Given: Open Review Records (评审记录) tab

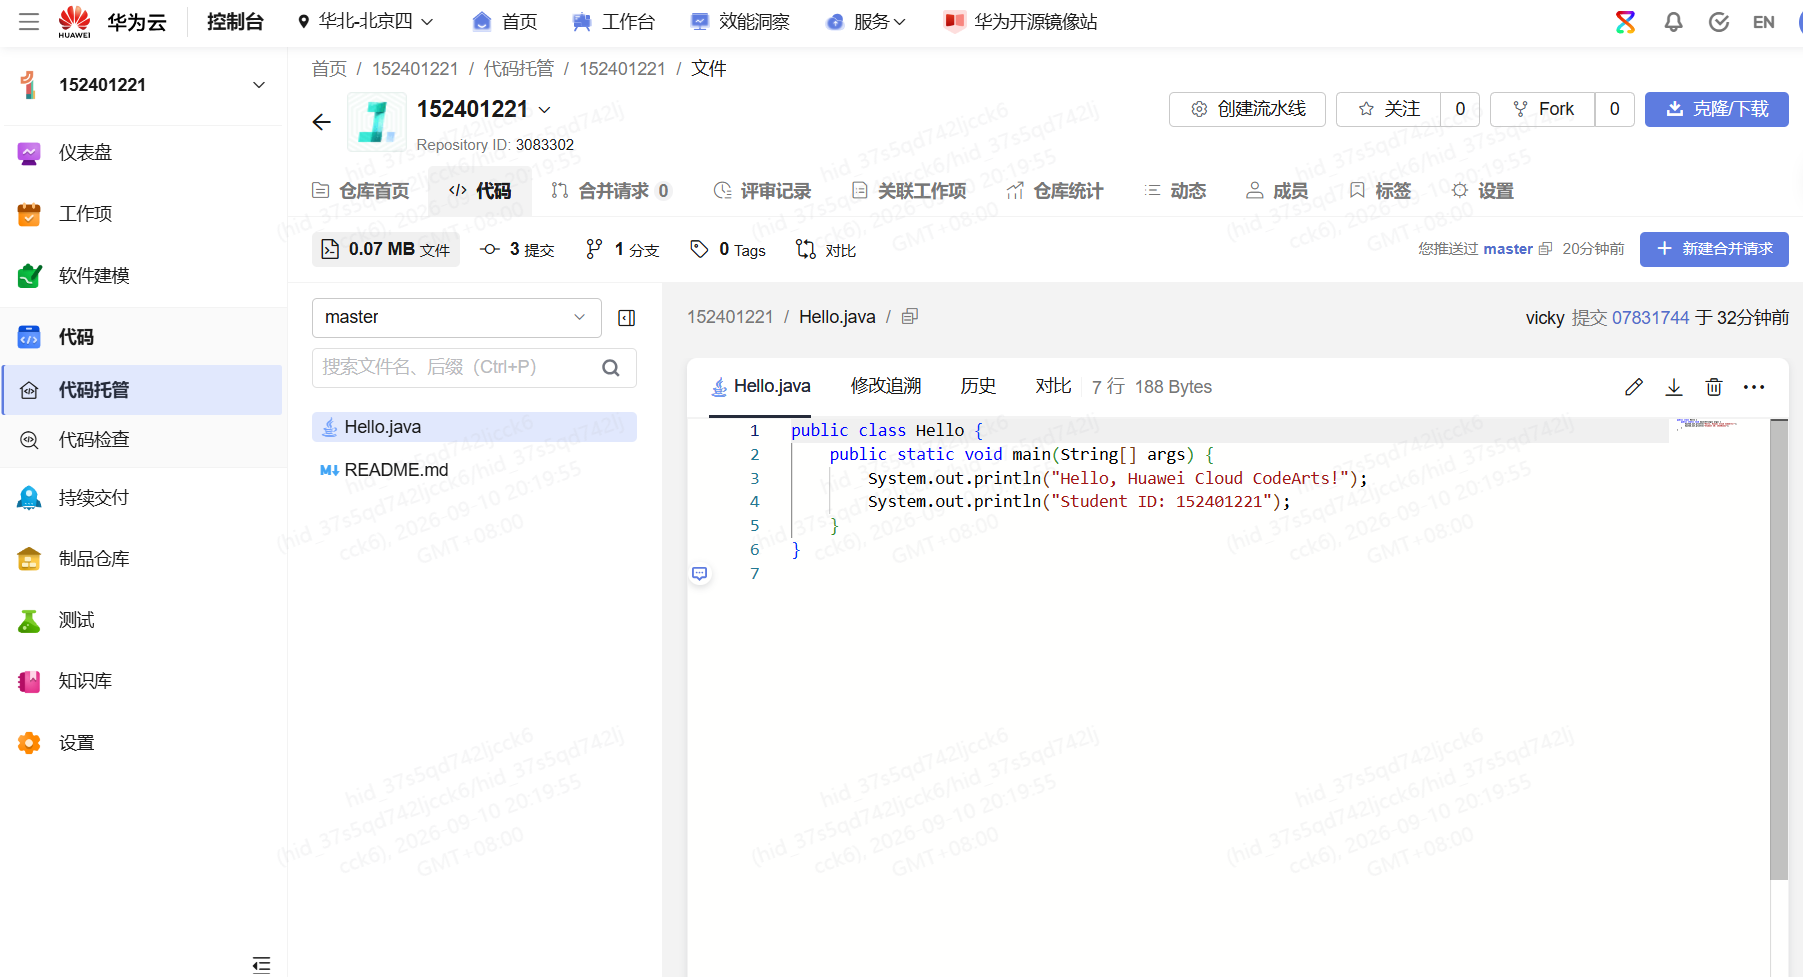Looking at the screenshot, I should [762, 191].
